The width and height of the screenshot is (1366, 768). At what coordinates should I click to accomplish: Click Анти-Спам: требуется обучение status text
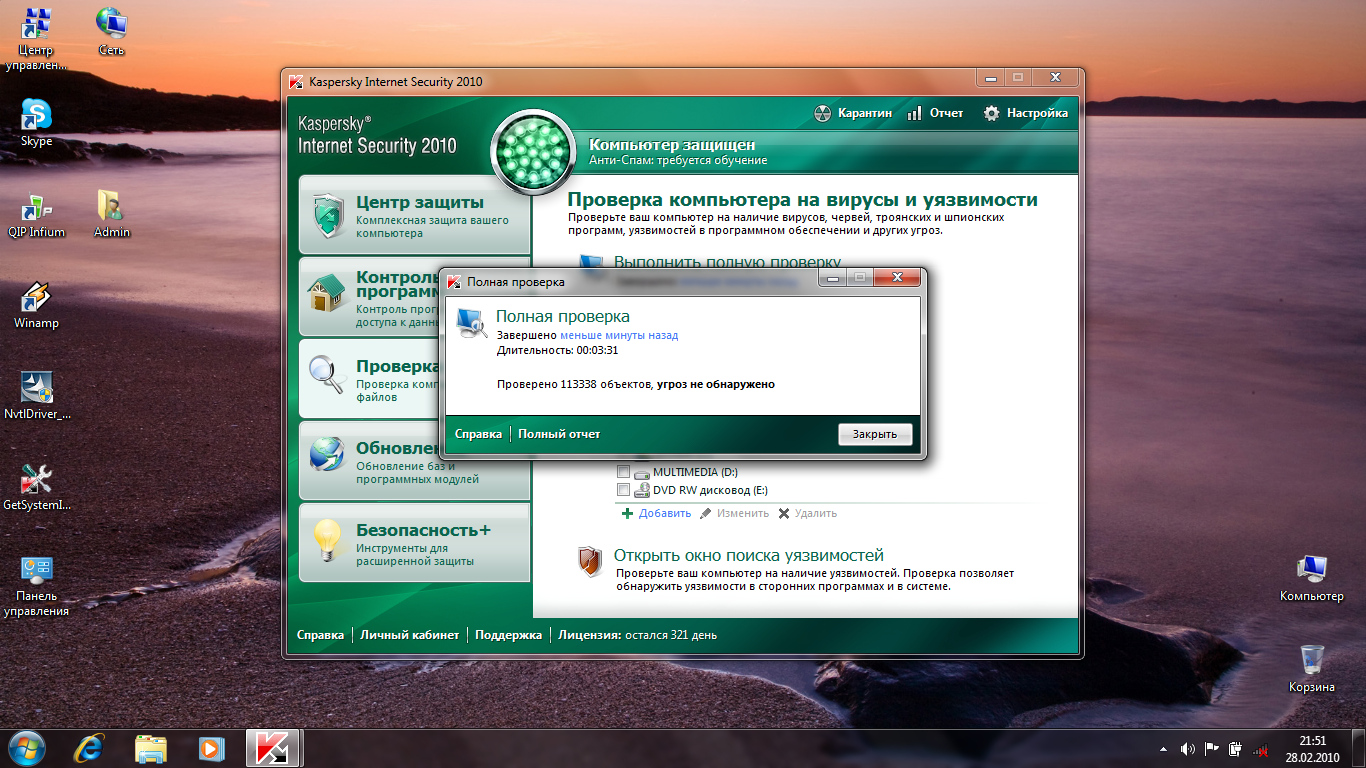[x=678, y=160]
